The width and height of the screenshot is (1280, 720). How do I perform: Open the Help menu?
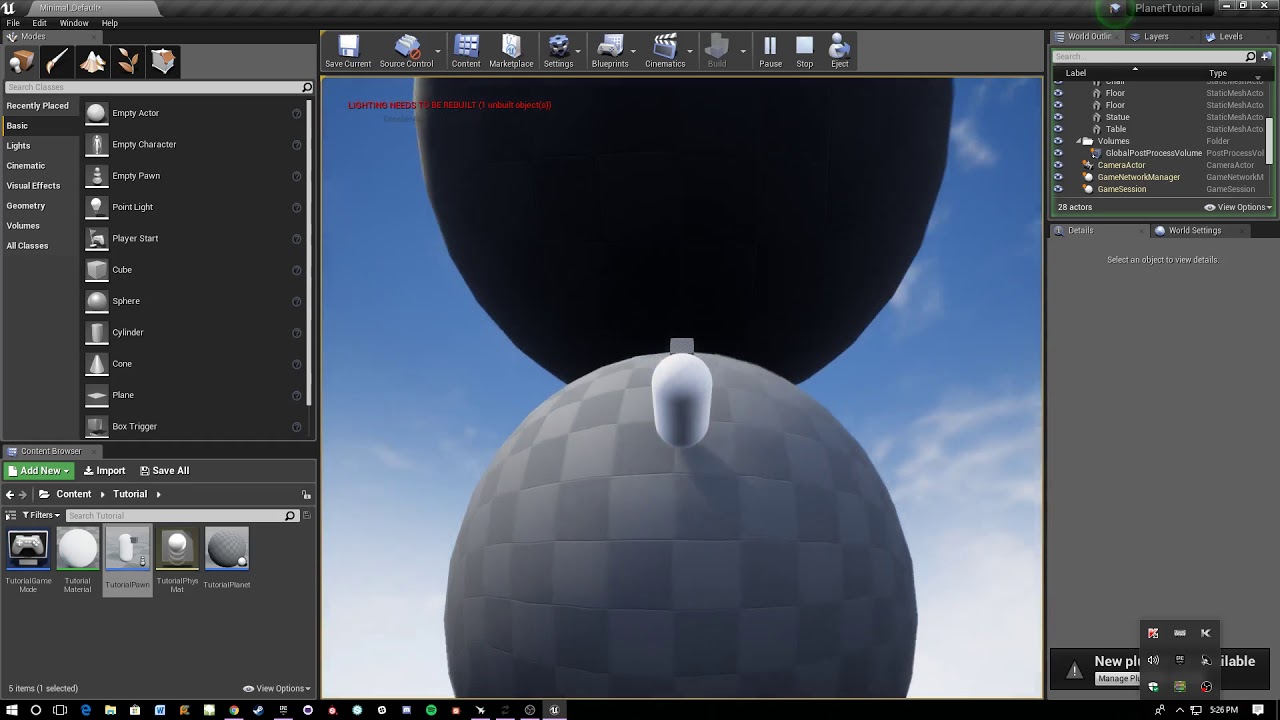110,23
